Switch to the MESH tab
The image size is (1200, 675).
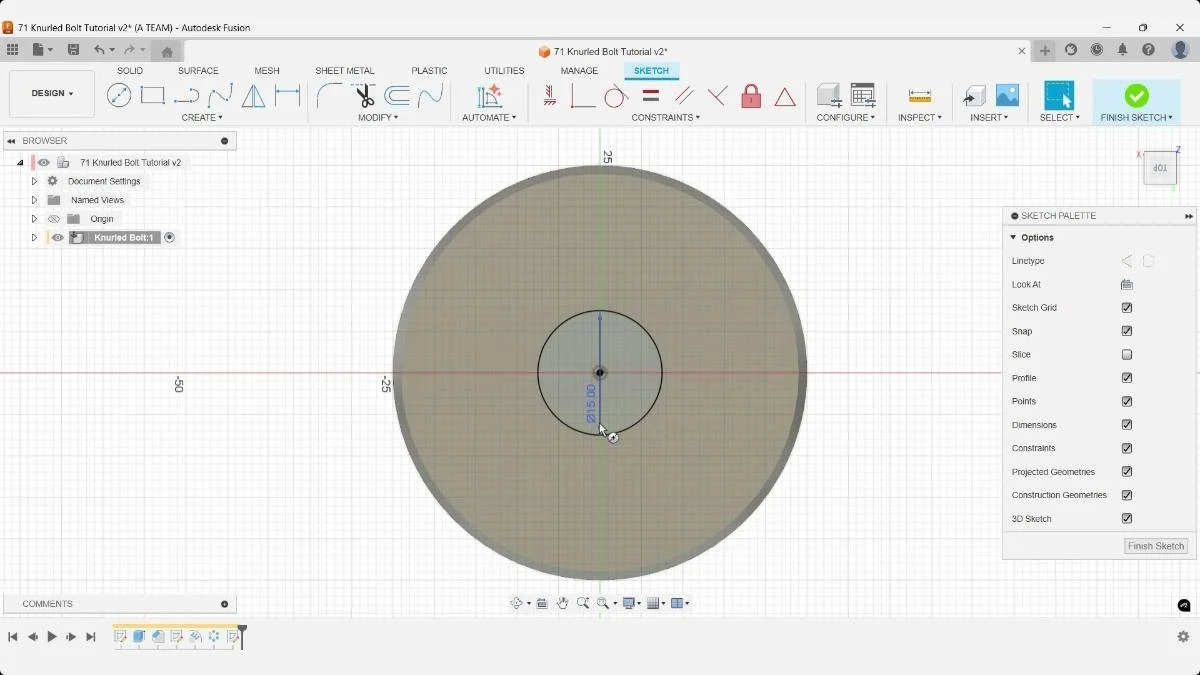[267, 71]
